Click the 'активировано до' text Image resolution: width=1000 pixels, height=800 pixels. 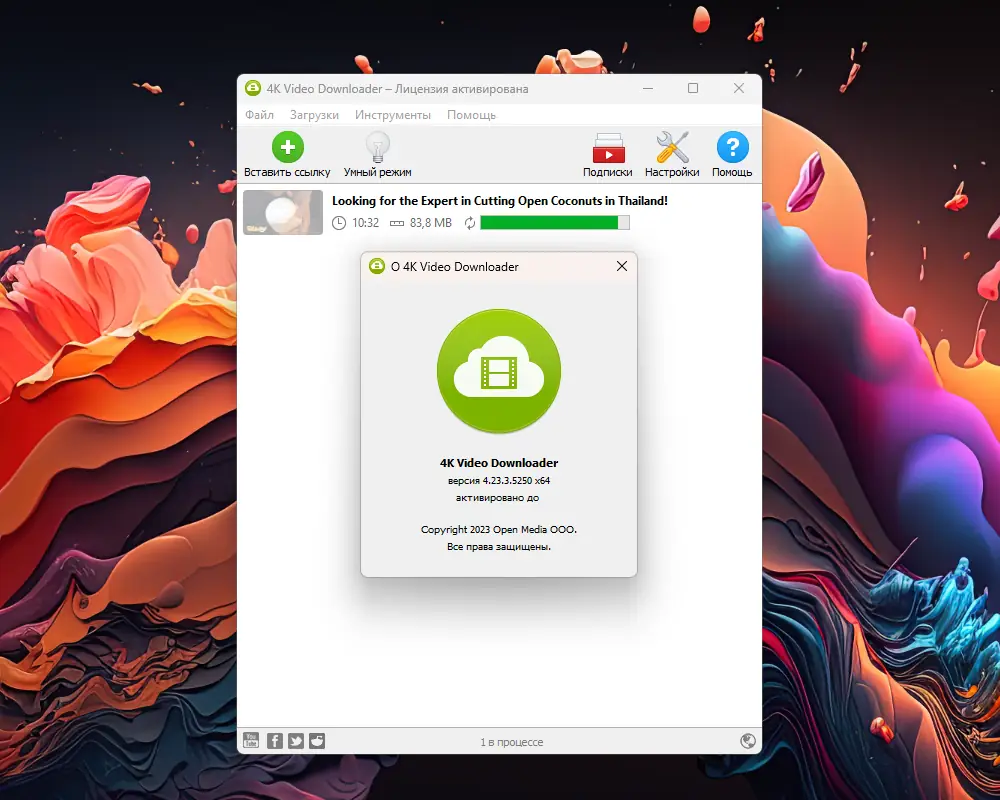(x=497, y=498)
